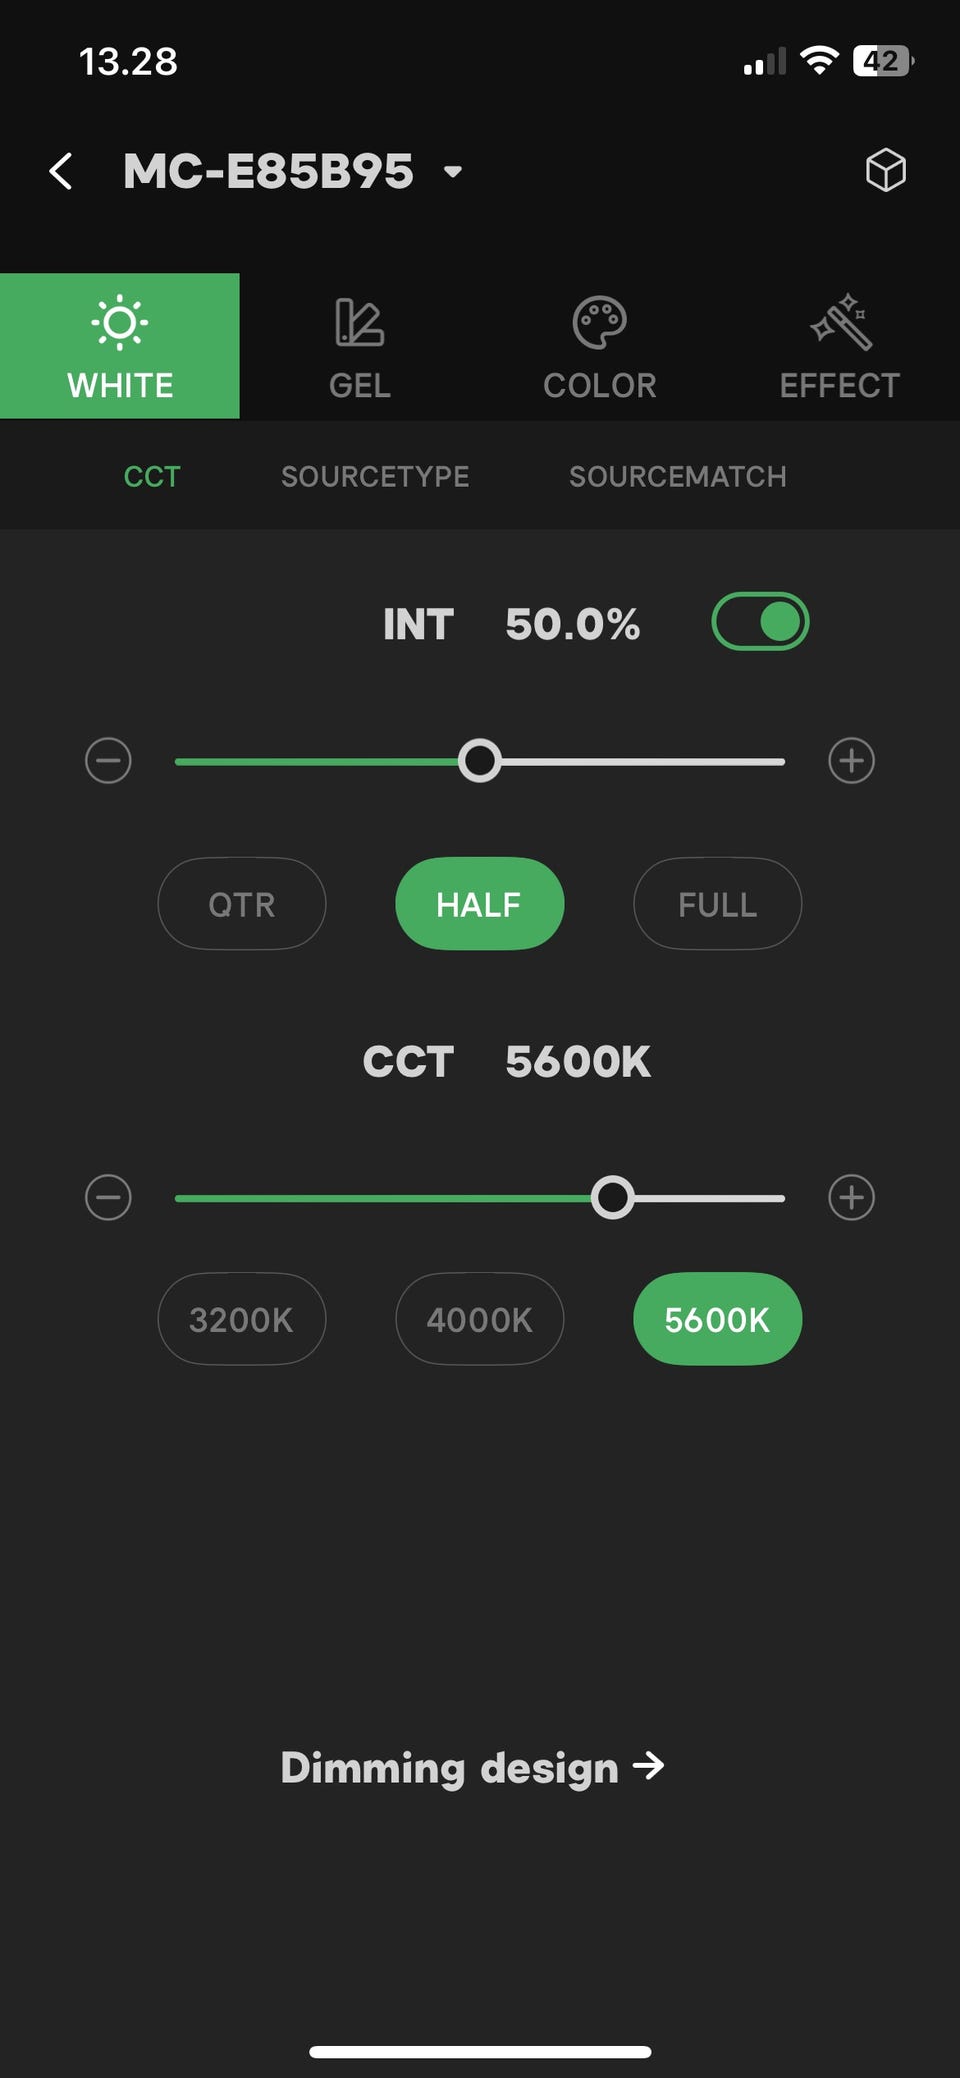Image resolution: width=960 pixels, height=2078 pixels.
Task: Switch to the GEL mode tab
Action: (359, 346)
